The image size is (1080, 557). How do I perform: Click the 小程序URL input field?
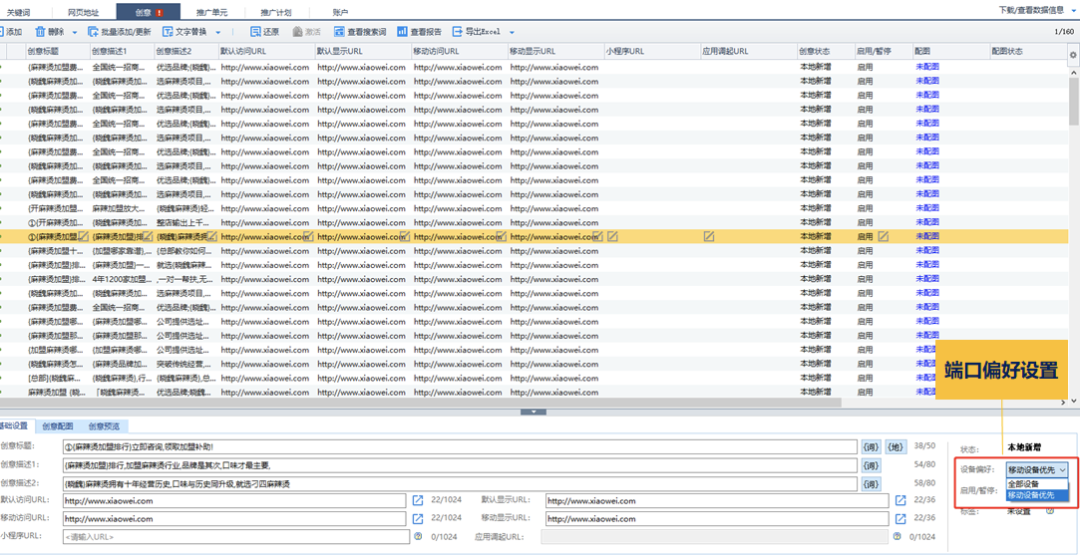[x=236, y=537]
